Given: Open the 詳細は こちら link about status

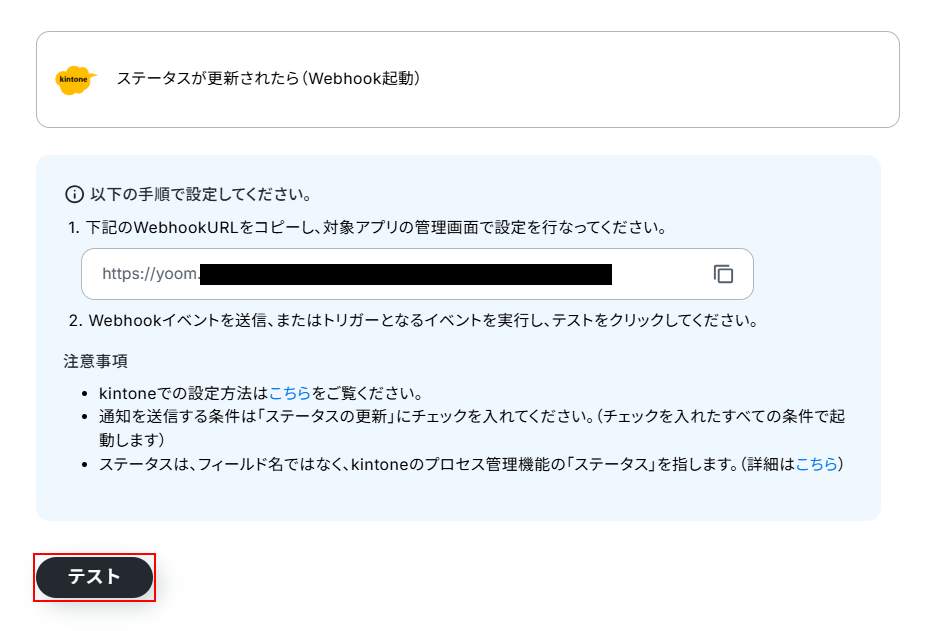Looking at the screenshot, I should [x=816, y=464].
